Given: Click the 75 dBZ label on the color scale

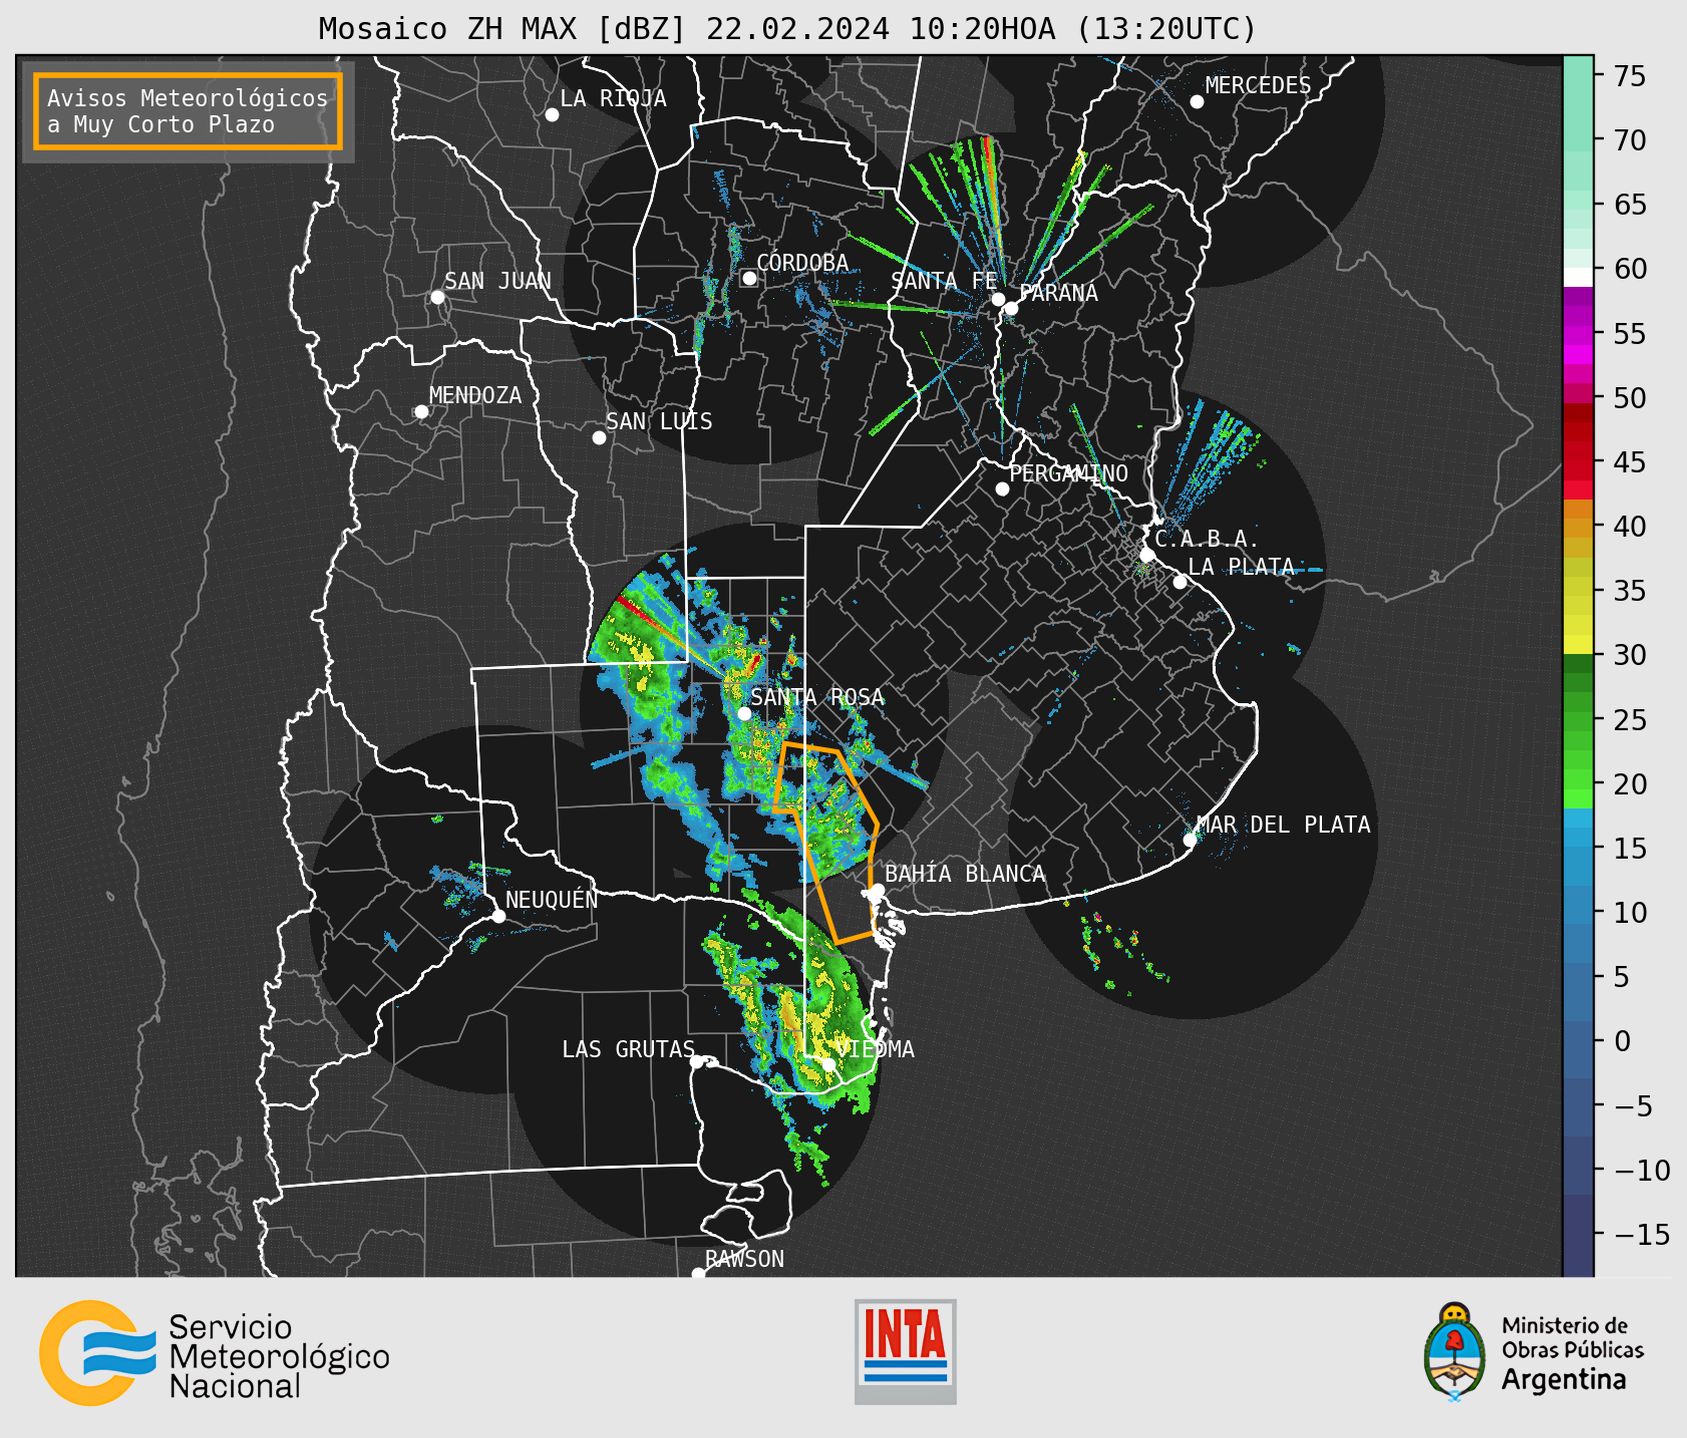Looking at the screenshot, I should coord(1630,76).
